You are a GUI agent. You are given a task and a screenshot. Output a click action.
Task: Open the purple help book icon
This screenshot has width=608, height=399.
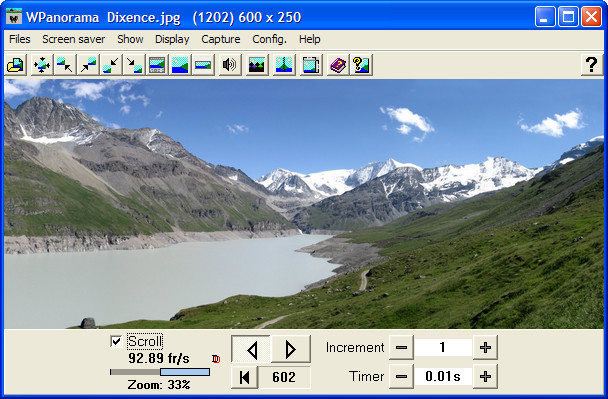click(338, 64)
